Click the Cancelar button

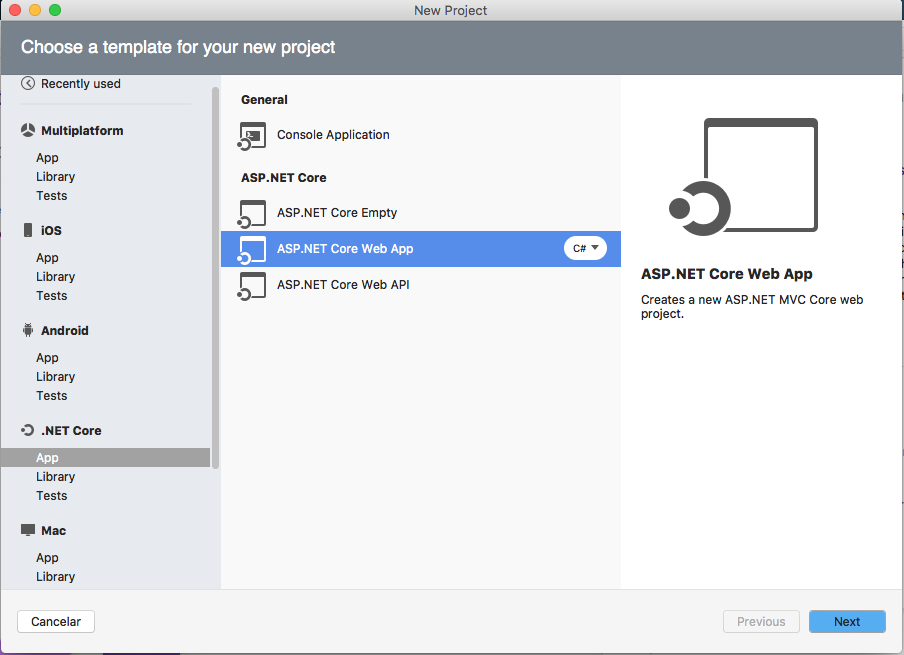56,622
